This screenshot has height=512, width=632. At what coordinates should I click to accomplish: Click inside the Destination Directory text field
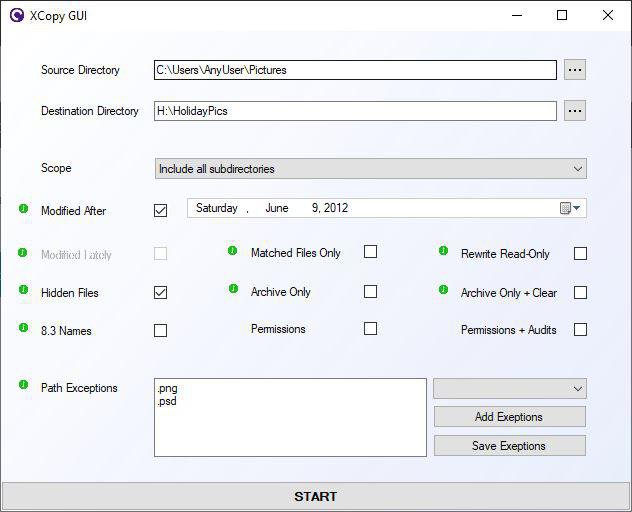pos(355,111)
